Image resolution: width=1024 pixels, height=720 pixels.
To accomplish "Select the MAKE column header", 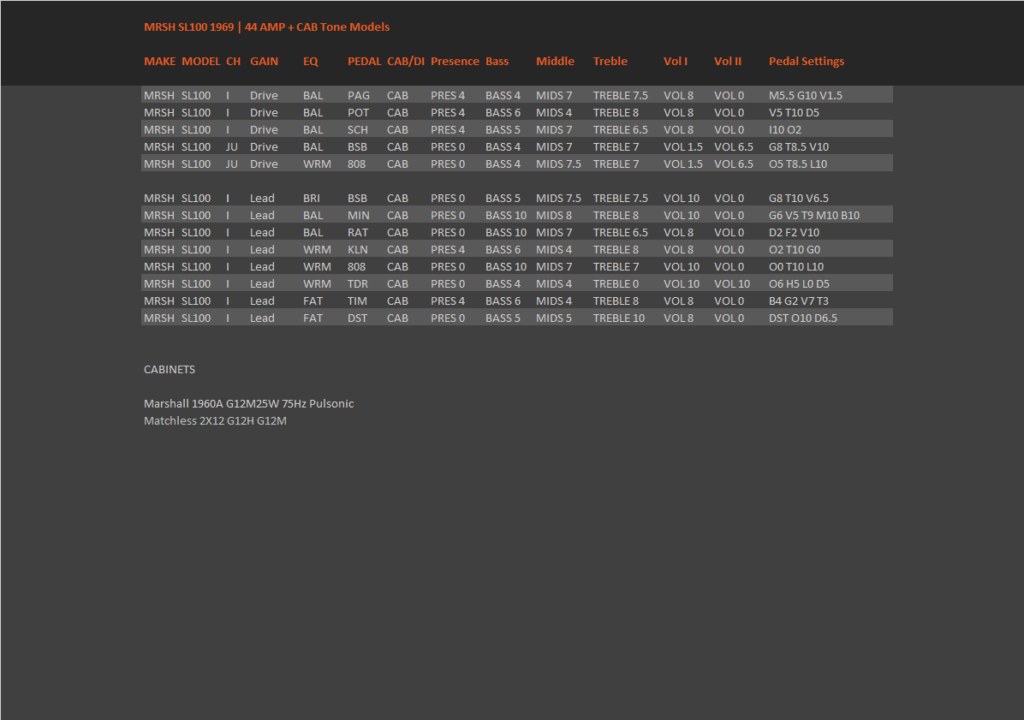I will [159, 61].
